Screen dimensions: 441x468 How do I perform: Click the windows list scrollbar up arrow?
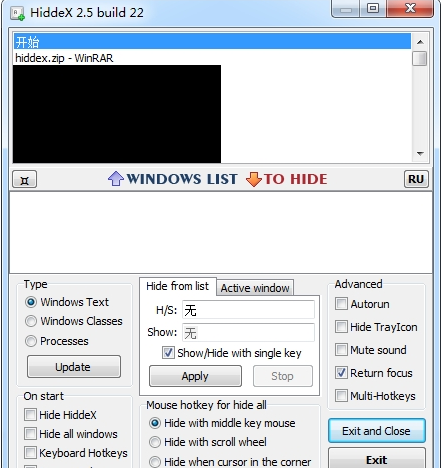pyautogui.click(x=420, y=42)
